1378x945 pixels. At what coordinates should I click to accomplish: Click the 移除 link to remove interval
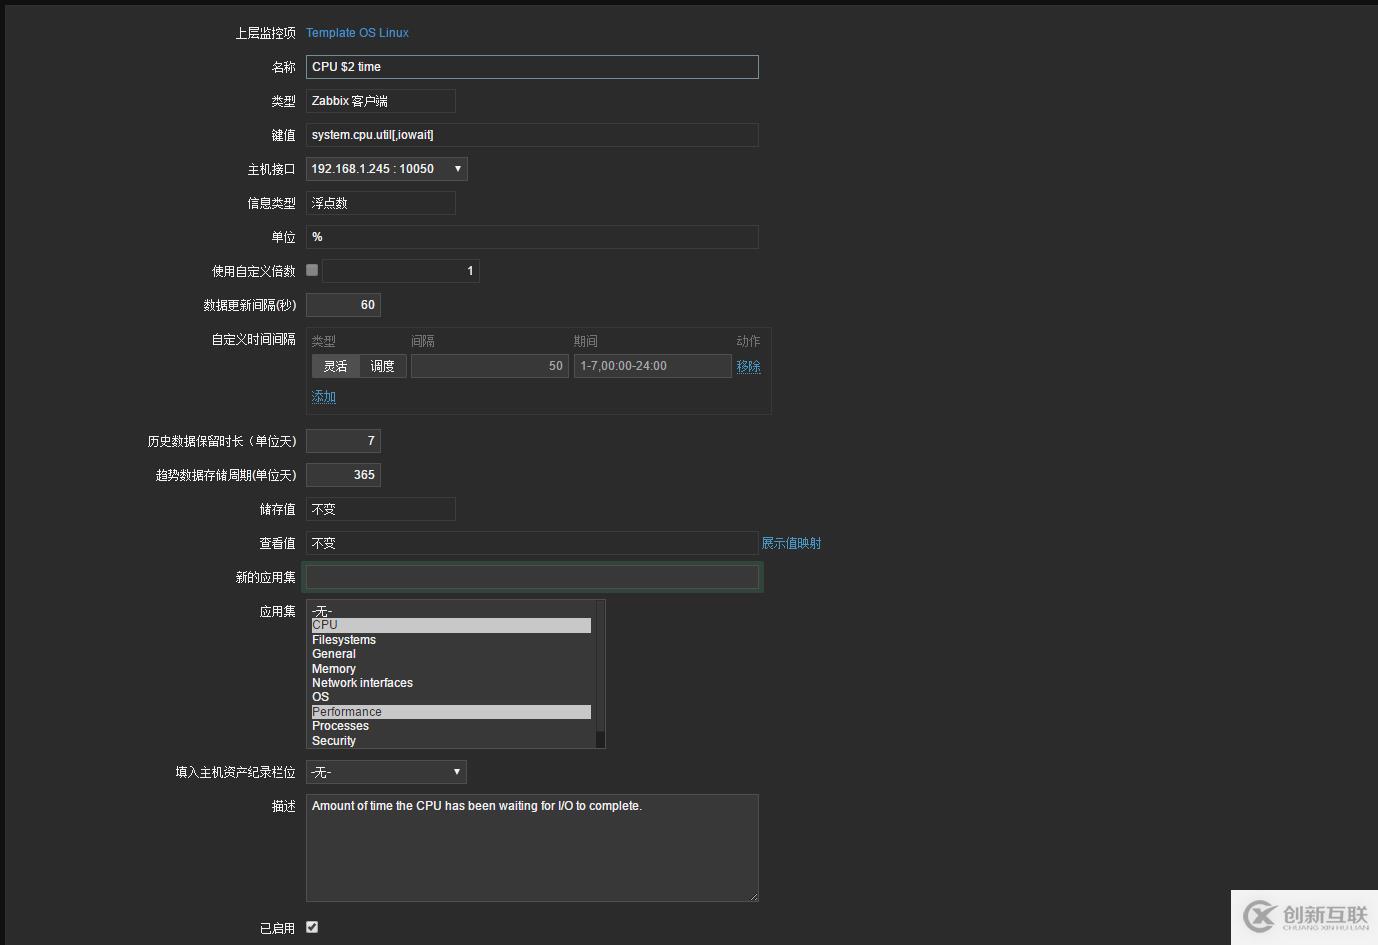(749, 366)
